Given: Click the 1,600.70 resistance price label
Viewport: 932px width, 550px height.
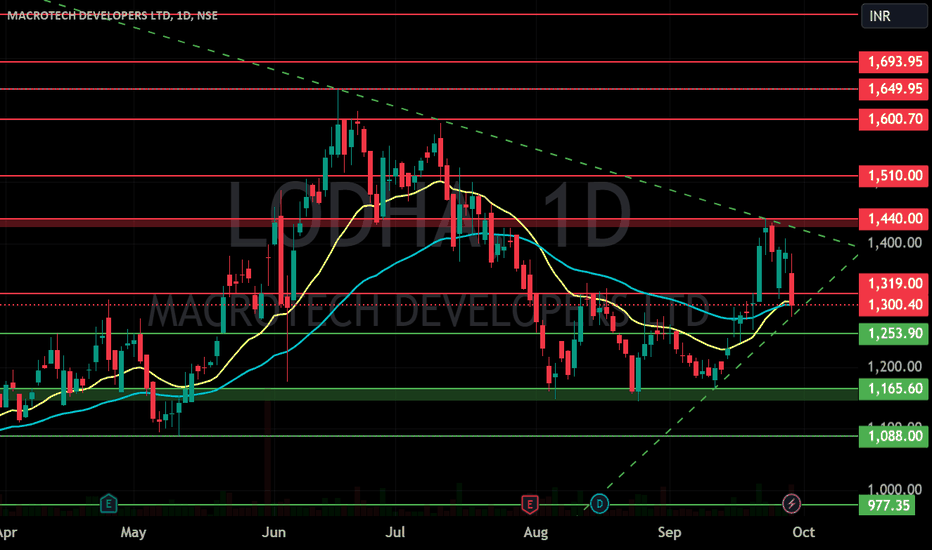Looking at the screenshot, I should [x=893, y=119].
